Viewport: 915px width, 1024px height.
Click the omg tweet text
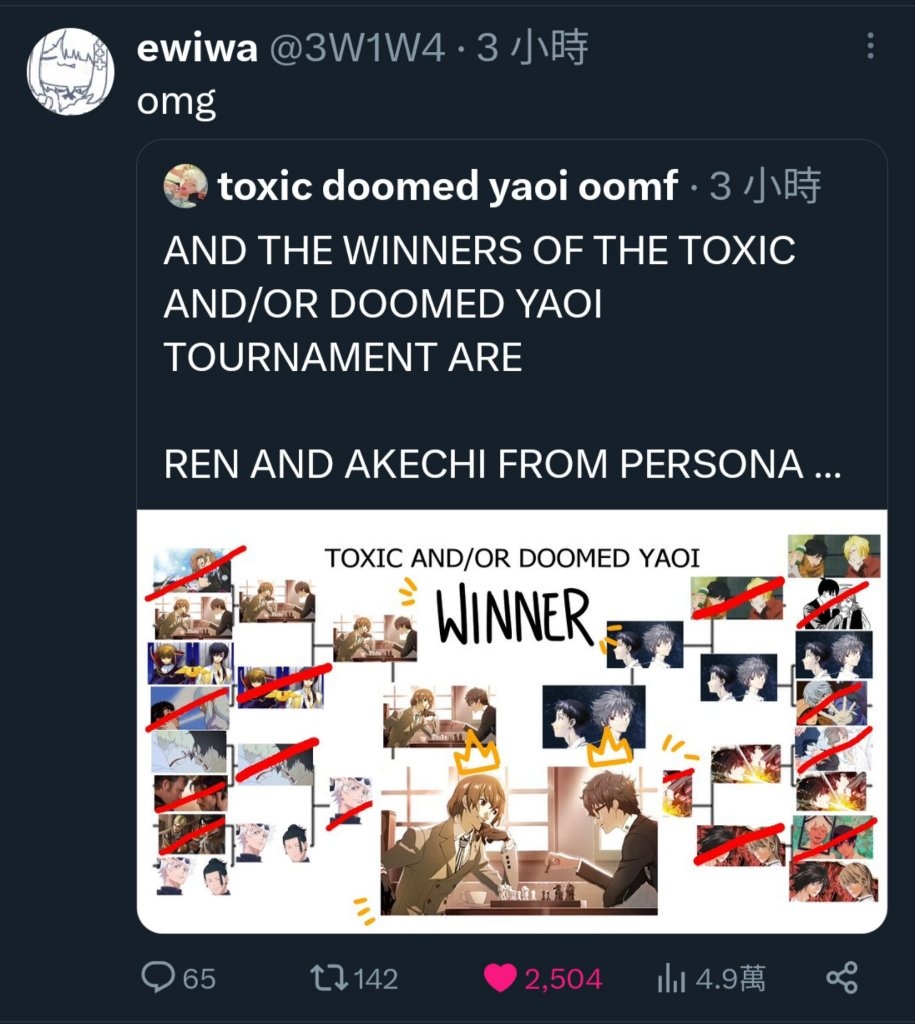tap(176, 102)
